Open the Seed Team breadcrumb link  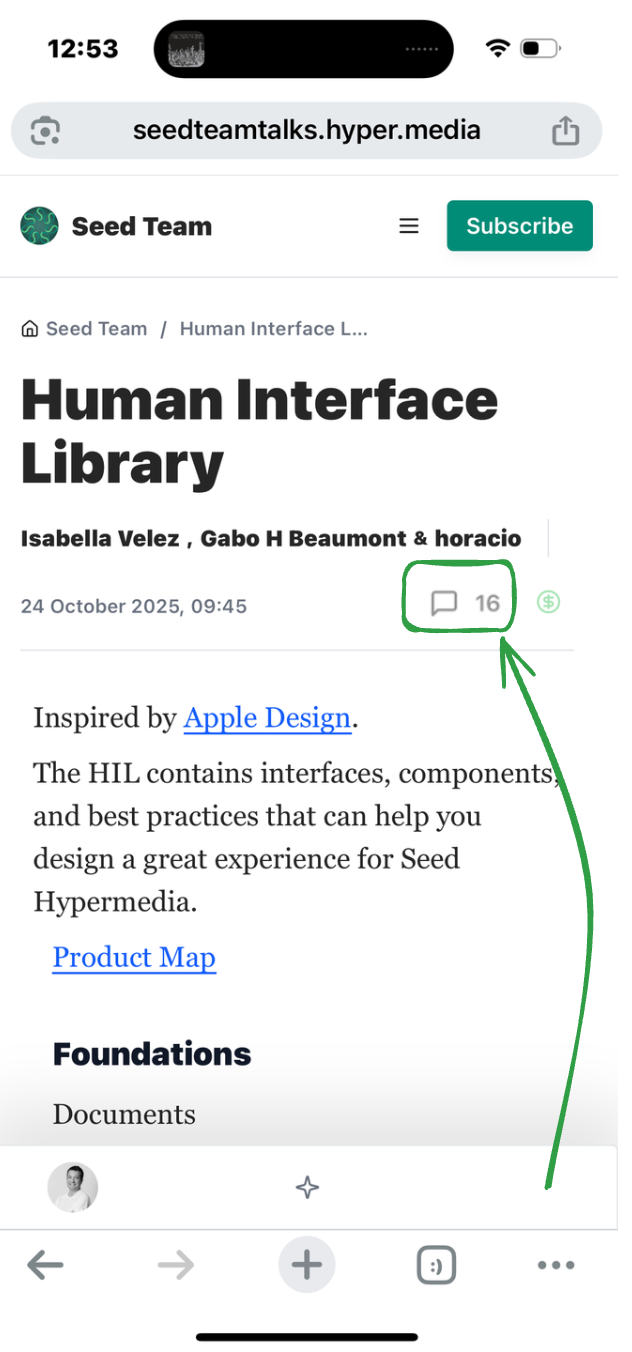(96, 329)
